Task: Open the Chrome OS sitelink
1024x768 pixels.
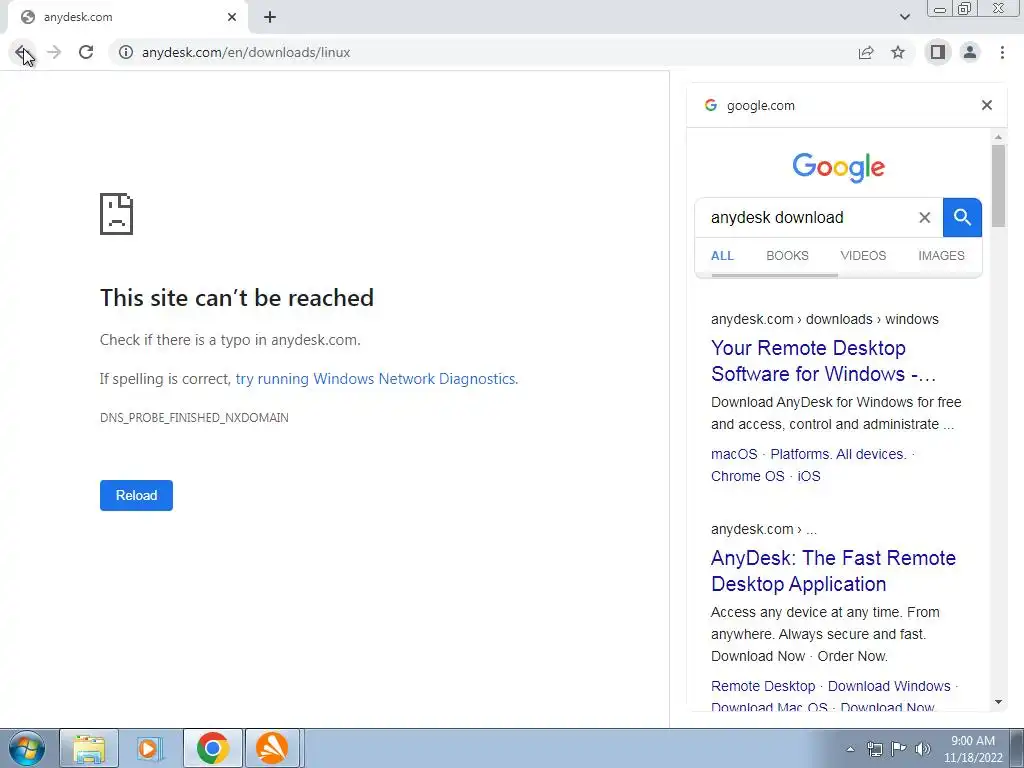Action: [x=748, y=476]
